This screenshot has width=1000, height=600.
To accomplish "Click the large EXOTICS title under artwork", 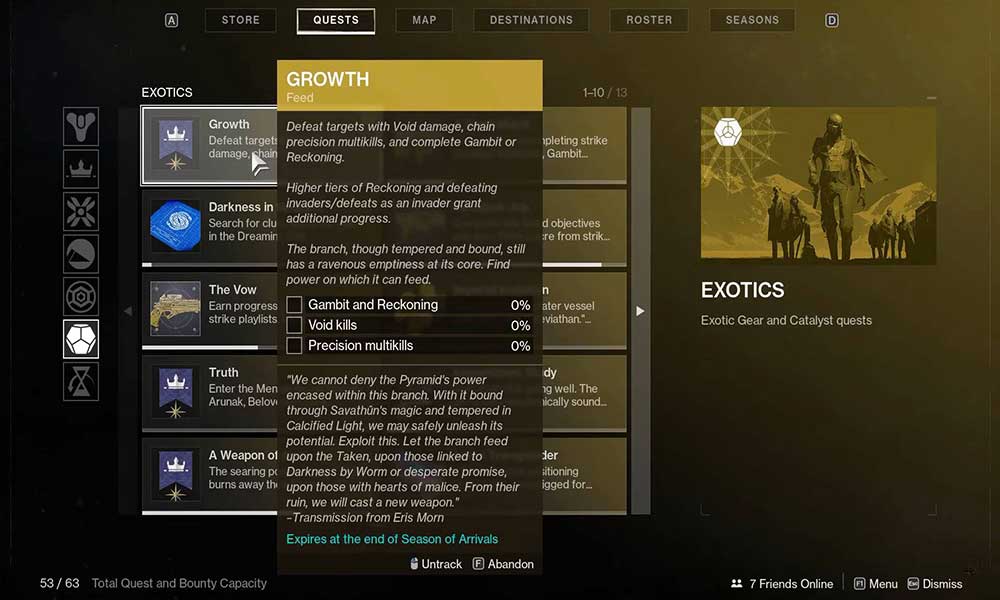I will click(x=742, y=290).
